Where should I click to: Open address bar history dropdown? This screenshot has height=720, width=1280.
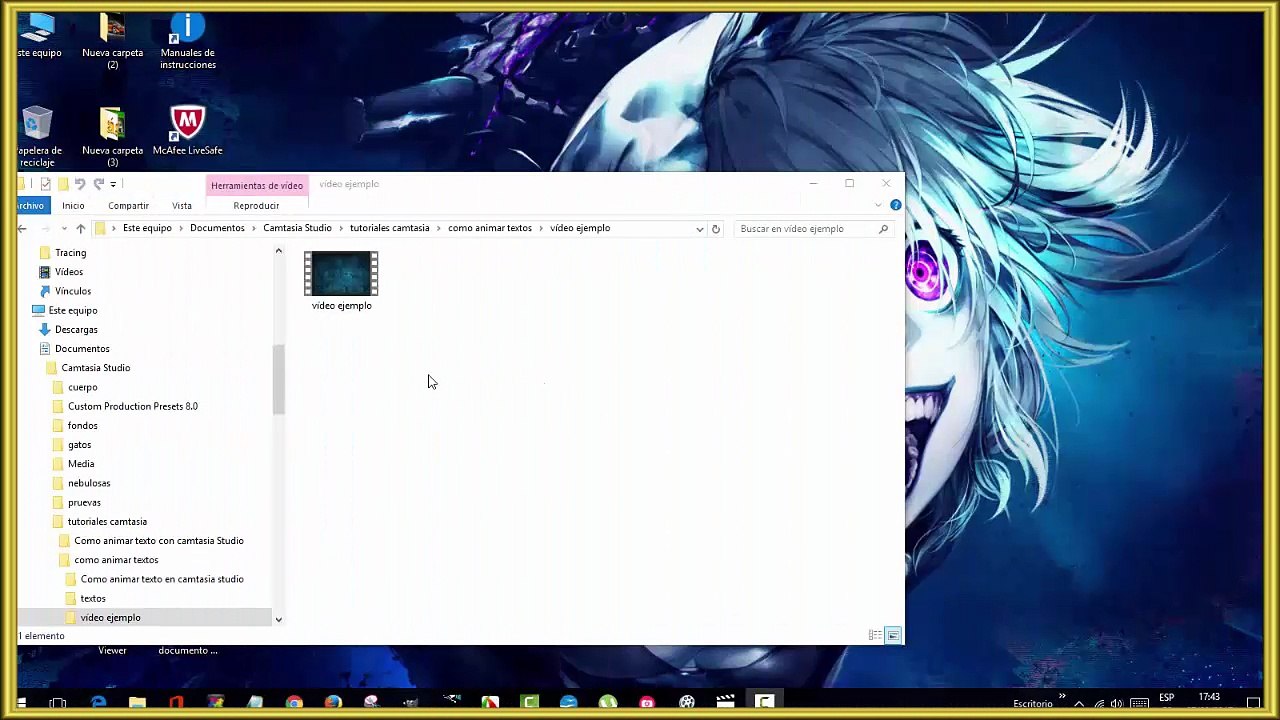[699, 229]
